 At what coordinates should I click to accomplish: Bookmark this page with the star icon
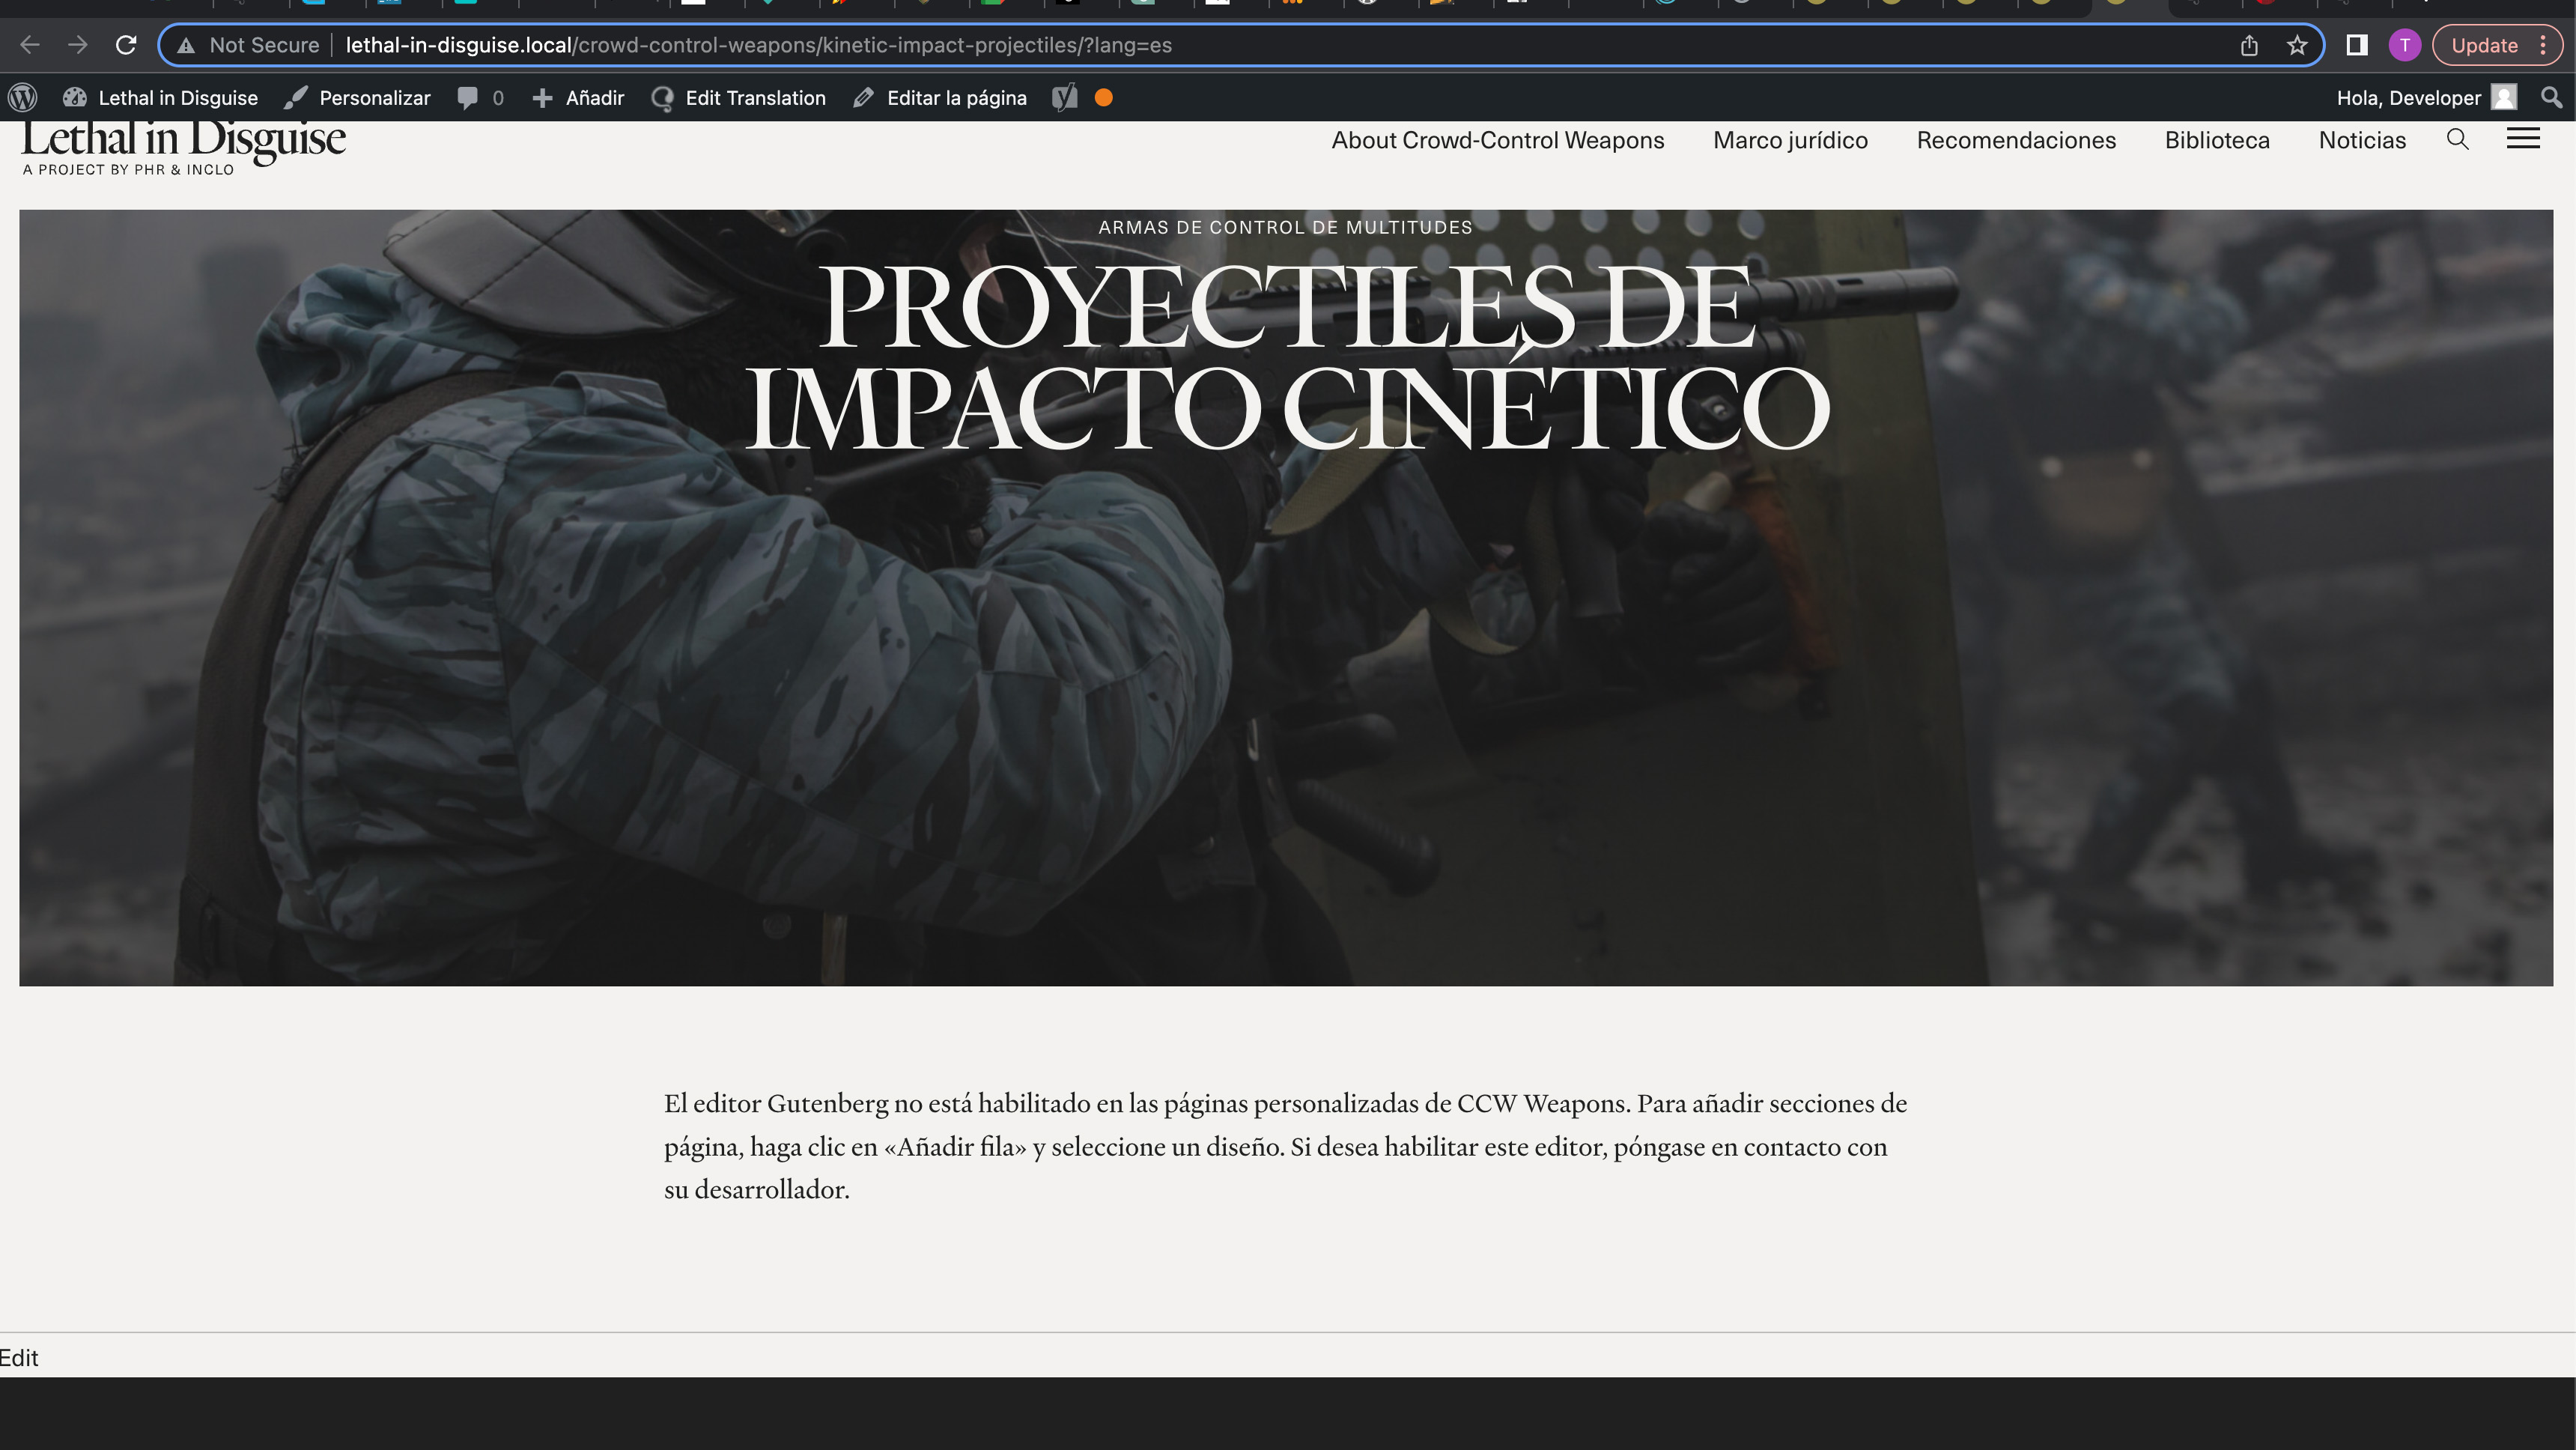tap(2297, 45)
